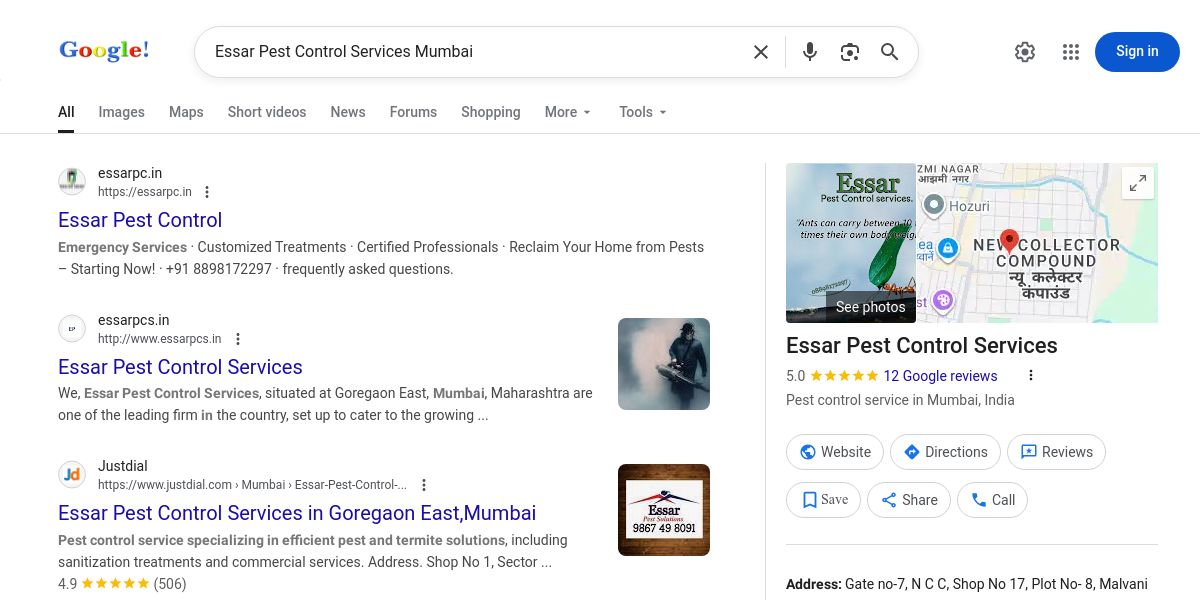Open options menu for essarpc.in result
The width and height of the screenshot is (1200, 600).
coord(207,192)
